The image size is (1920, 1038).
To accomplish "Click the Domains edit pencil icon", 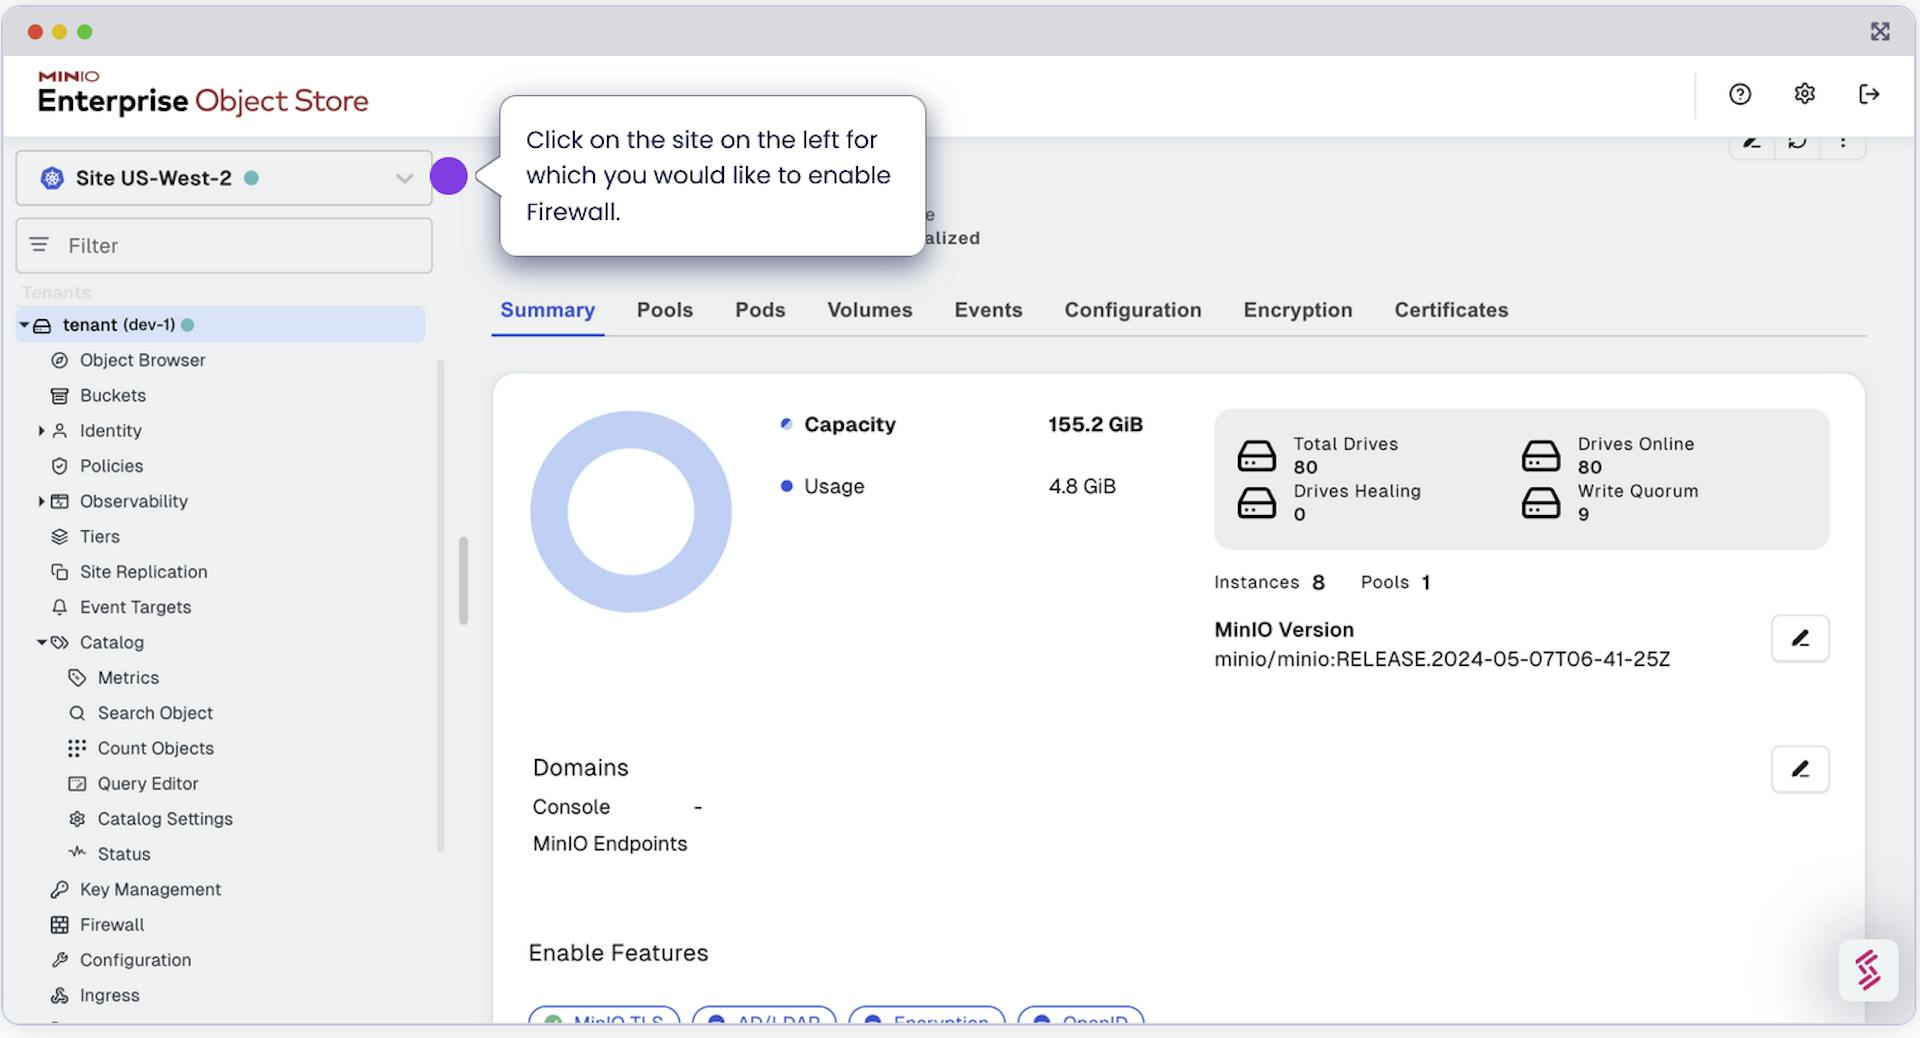I will [x=1800, y=769].
